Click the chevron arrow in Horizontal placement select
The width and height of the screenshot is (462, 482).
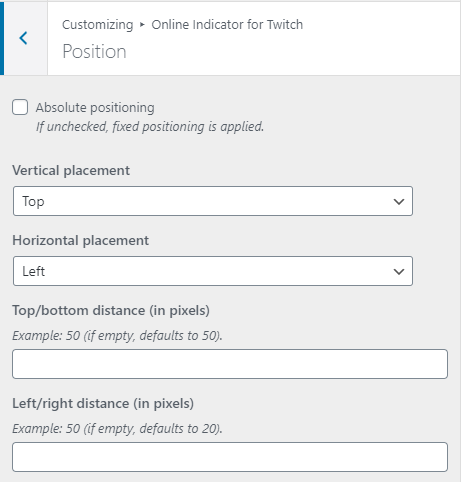(399, 271)
